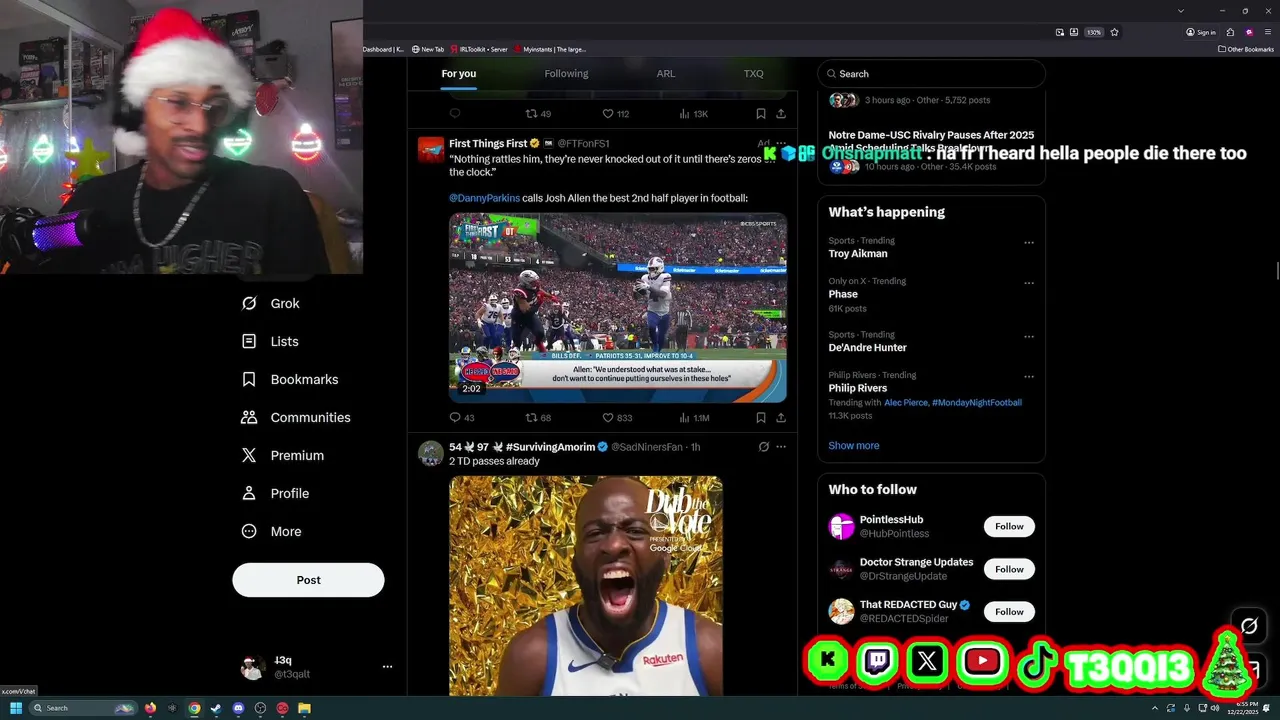Open Steam from the taskbar
This screenshot has width=1280, height=720.
point(215,708)
